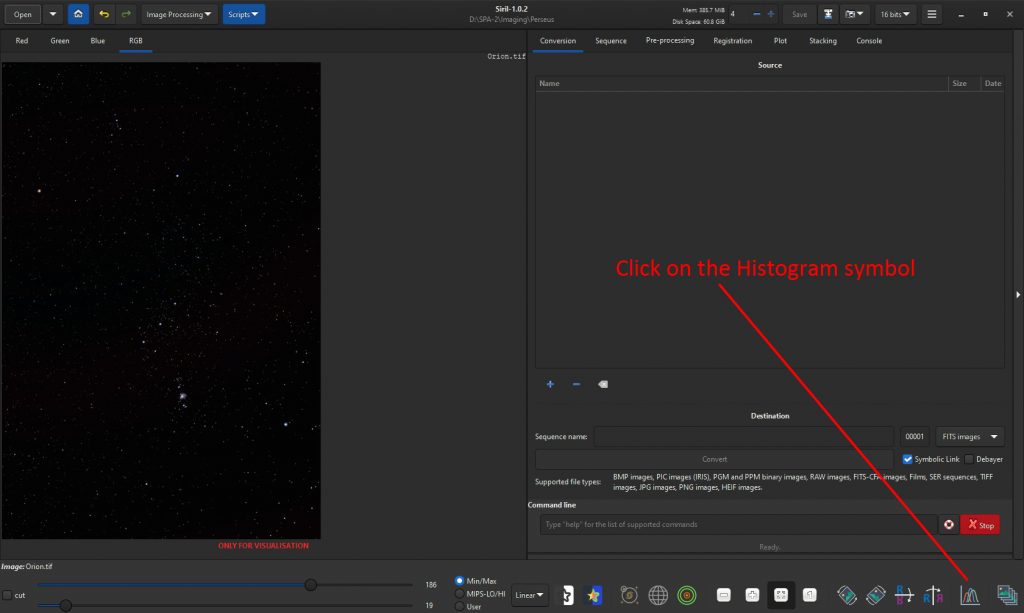1024x613 pixels.
Task: Select the Min/Max radio option
Action: click(x=459, y=580)
